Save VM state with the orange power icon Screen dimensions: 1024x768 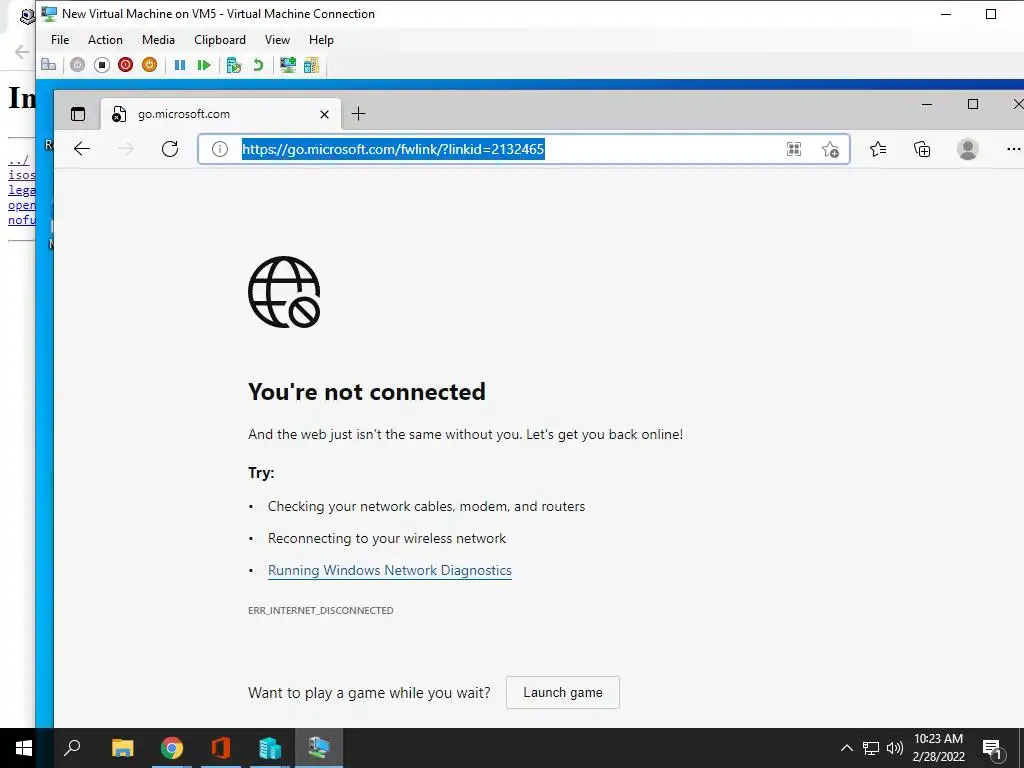[150, 65]
